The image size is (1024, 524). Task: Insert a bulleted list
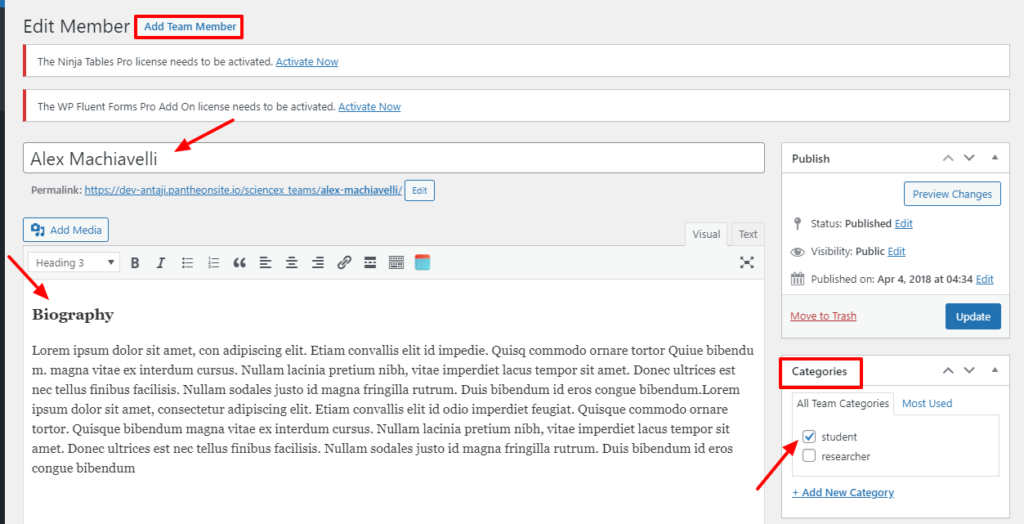pyautogui.click(x=187, y=263)
